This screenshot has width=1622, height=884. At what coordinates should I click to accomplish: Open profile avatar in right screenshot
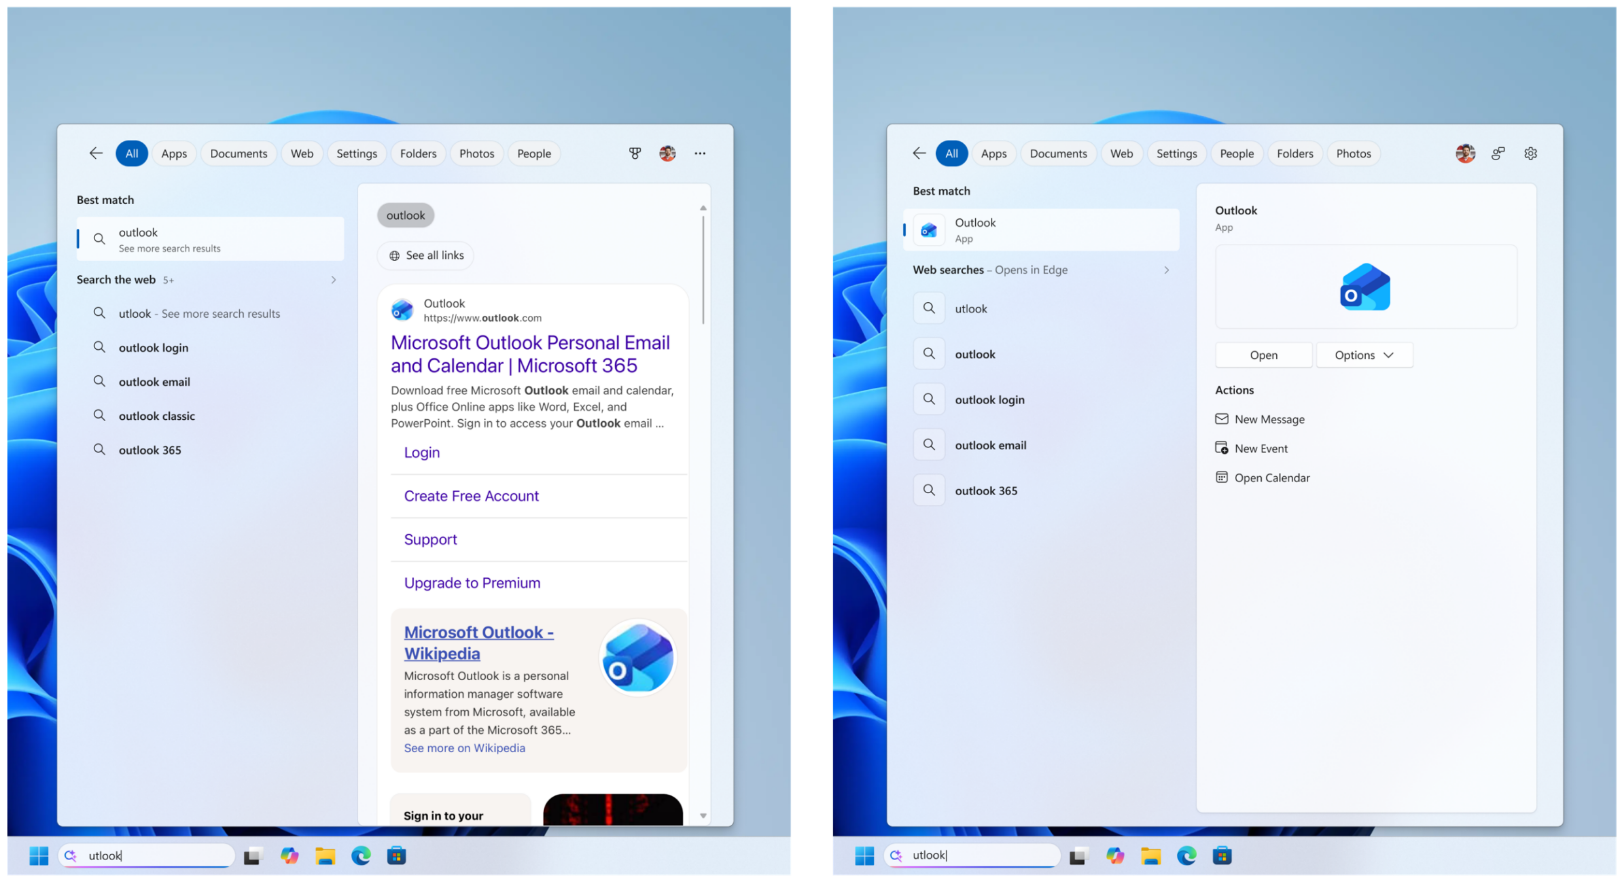(1465, 153)
